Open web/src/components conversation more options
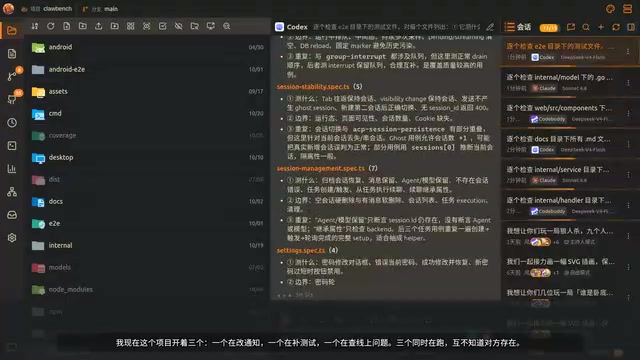 pos(628,113)
